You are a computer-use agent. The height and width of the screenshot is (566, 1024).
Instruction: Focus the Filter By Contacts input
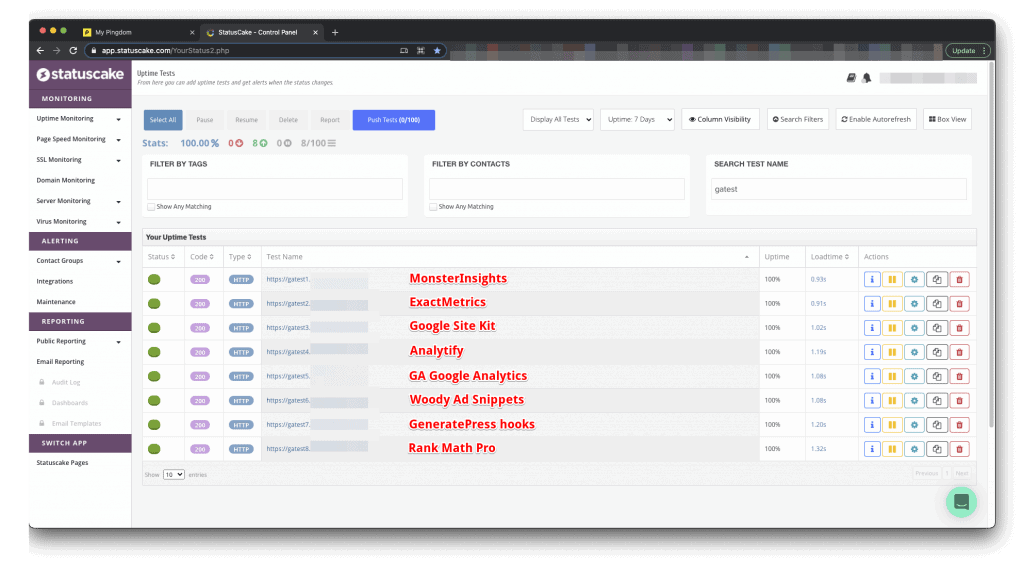point(557,189)
